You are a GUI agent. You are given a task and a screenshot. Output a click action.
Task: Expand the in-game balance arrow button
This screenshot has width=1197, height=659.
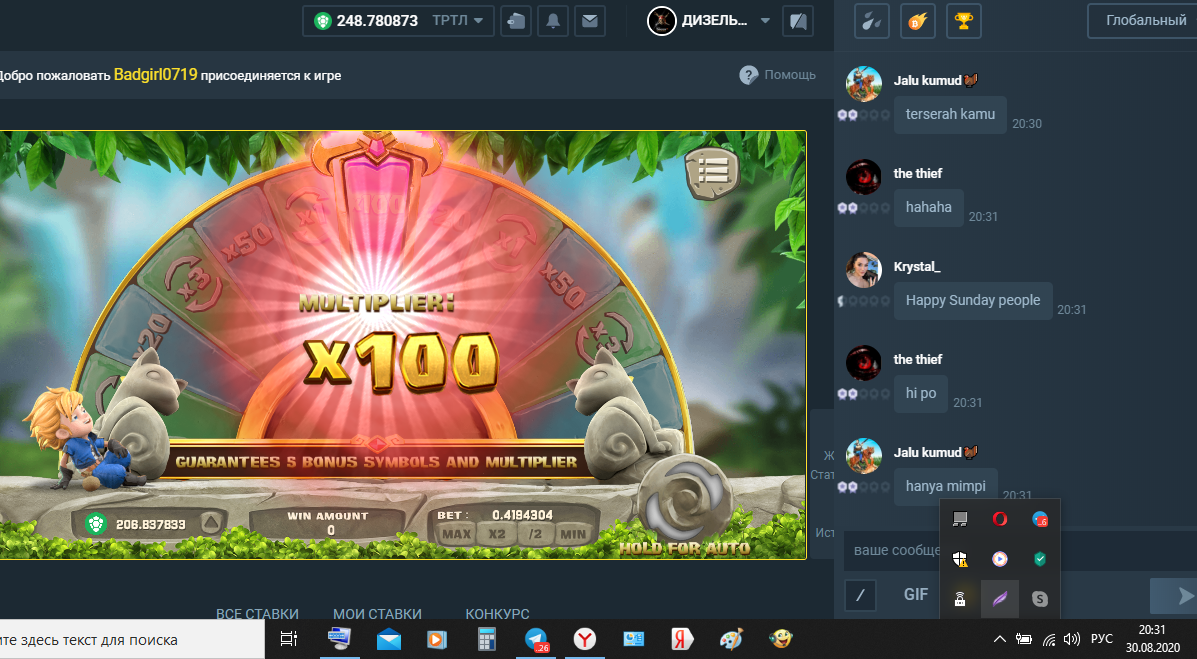[210, 524]
